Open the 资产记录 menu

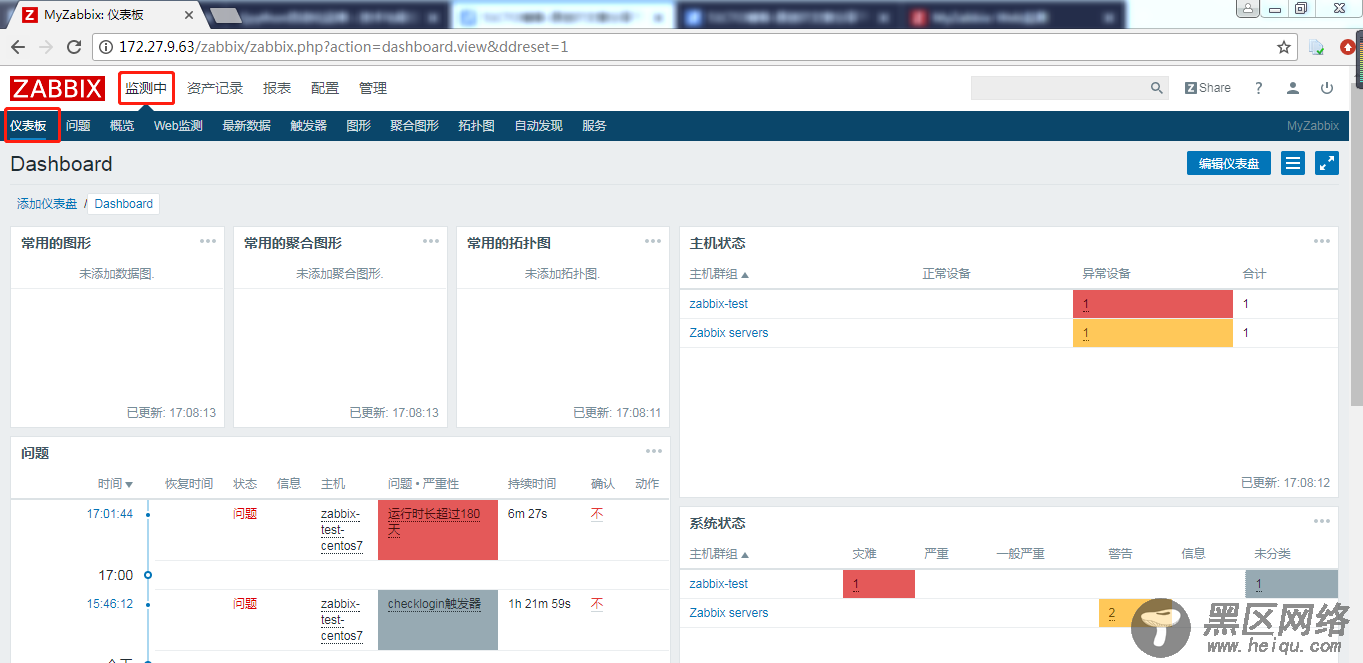(x=215, y=88)
